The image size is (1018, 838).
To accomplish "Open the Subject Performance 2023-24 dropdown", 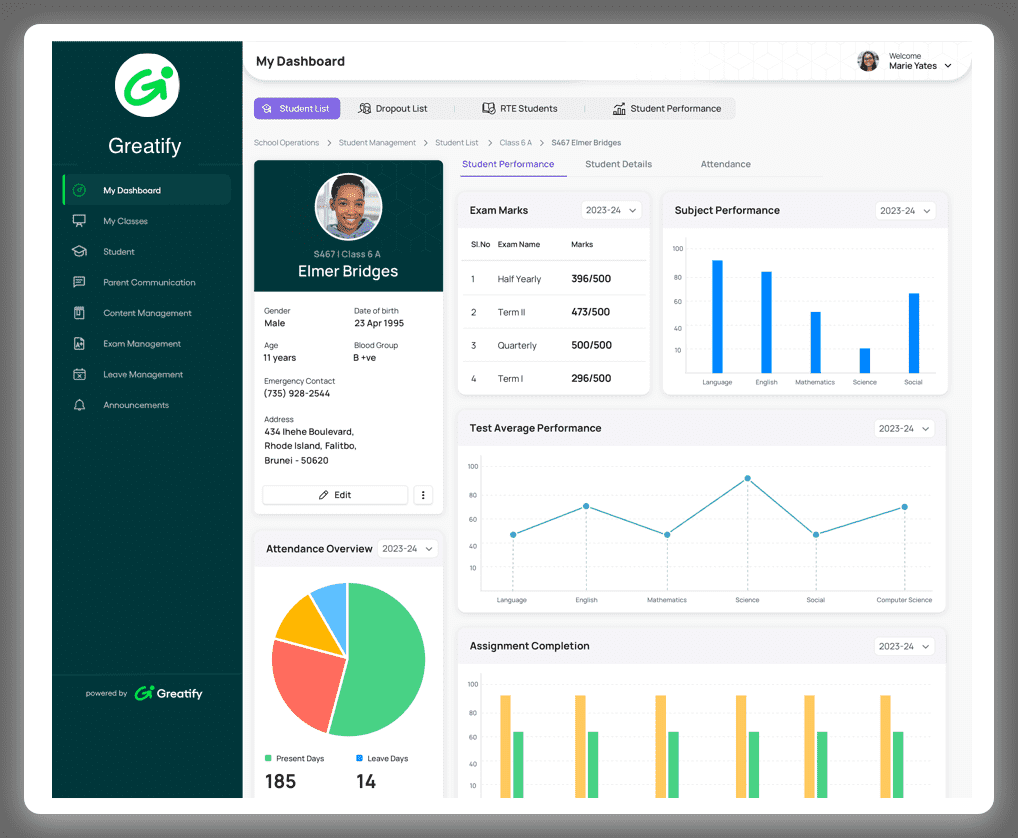I will tap(905, 211).
